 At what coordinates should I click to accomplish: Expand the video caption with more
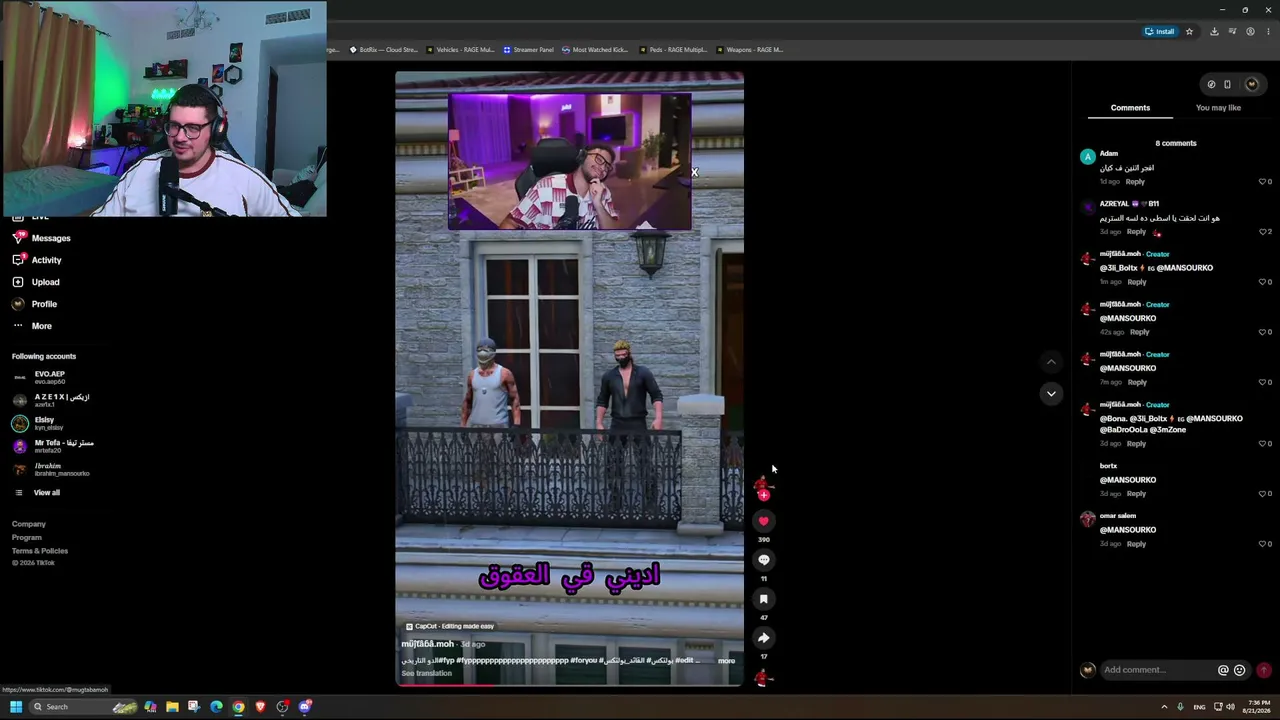[726, 661]
